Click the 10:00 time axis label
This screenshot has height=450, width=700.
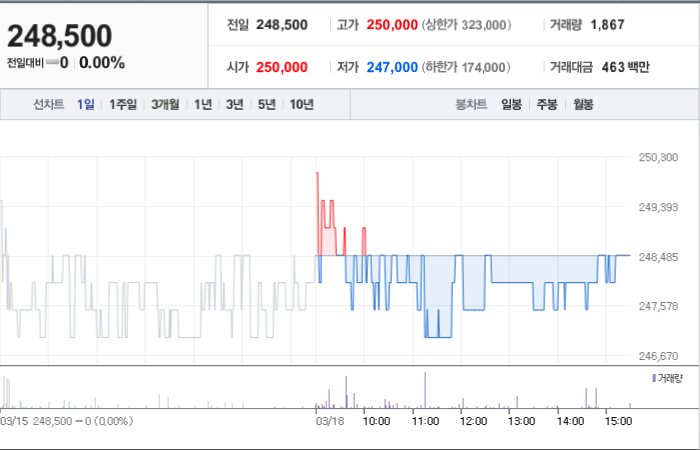376,421
